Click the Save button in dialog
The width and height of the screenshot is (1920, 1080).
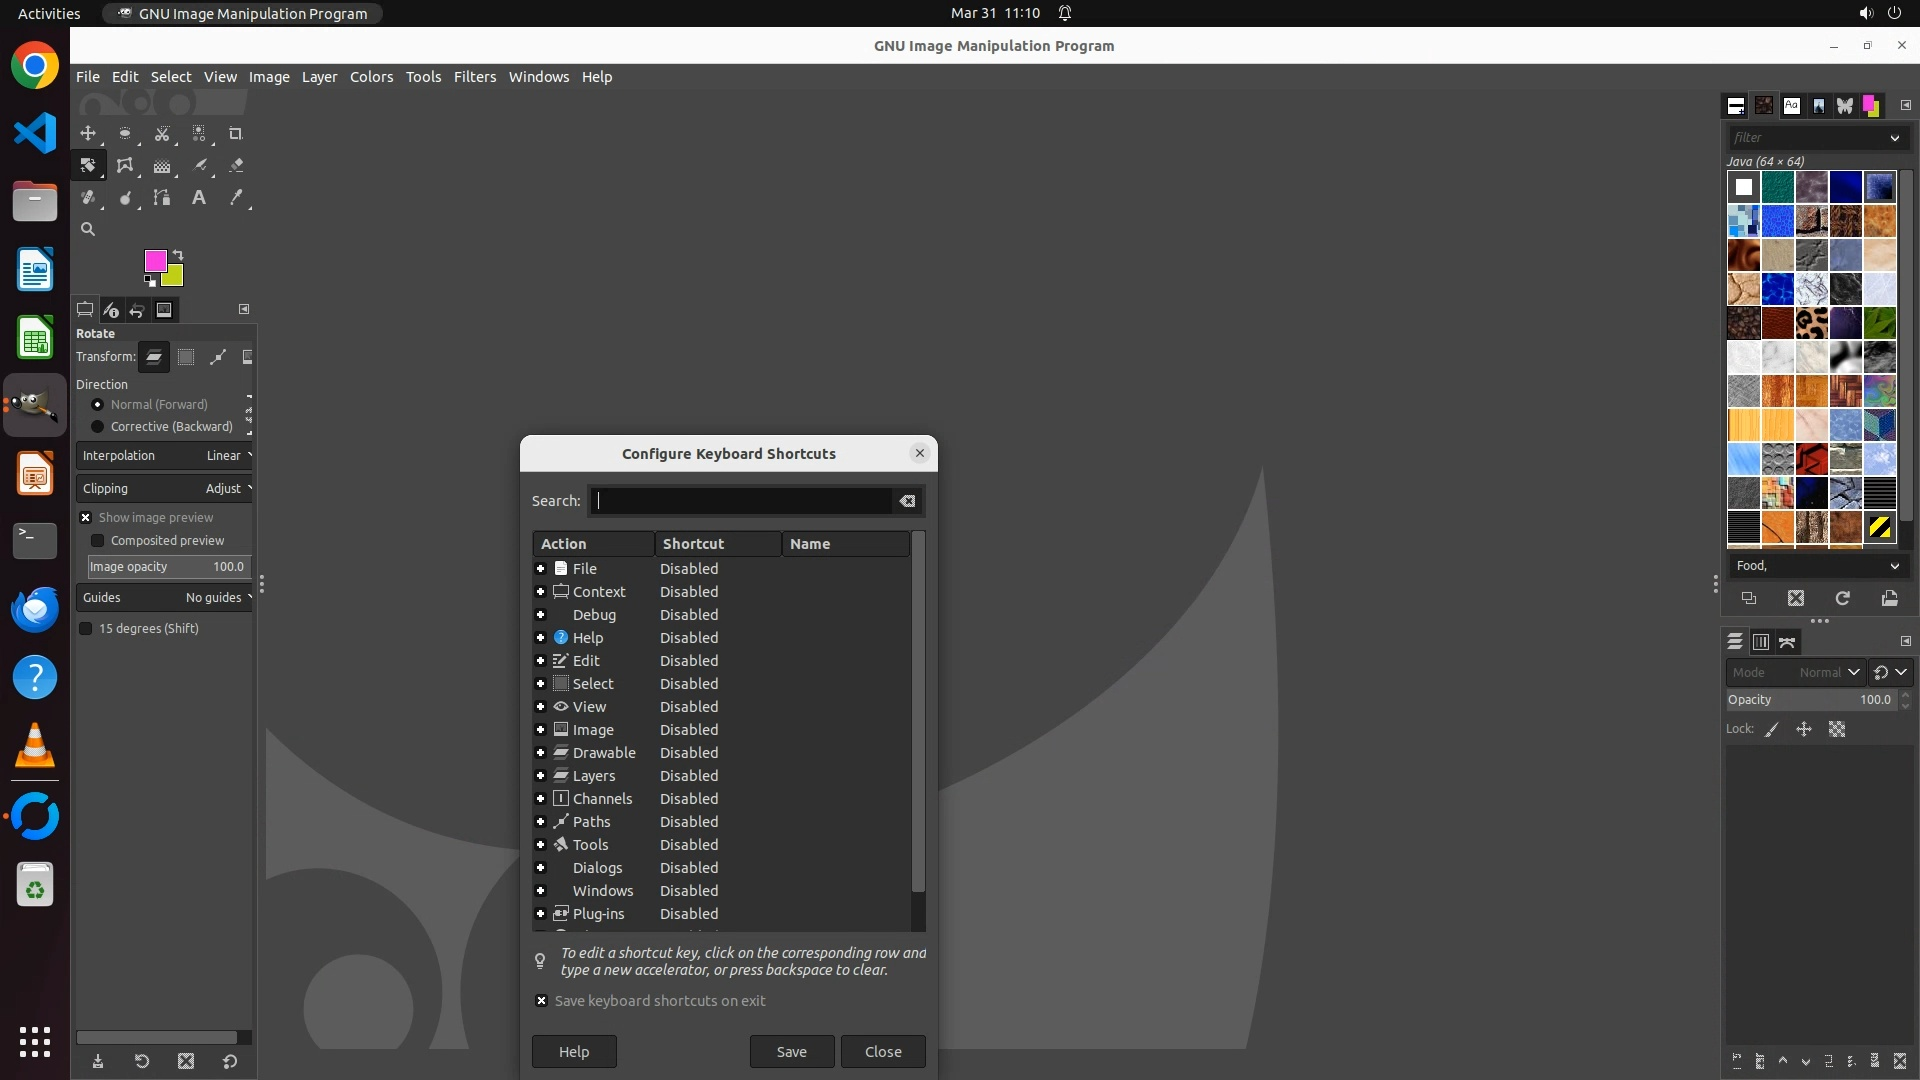point(791,1052)
